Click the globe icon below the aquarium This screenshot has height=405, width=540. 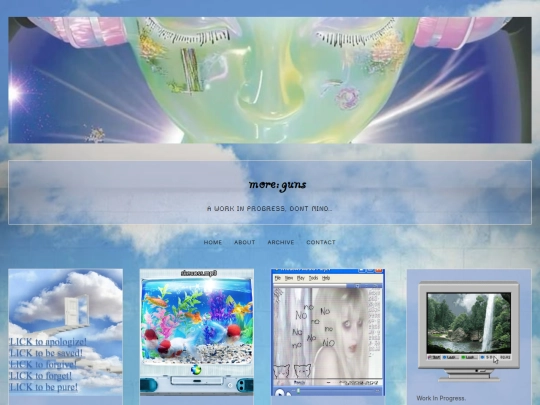pos(196,370)
